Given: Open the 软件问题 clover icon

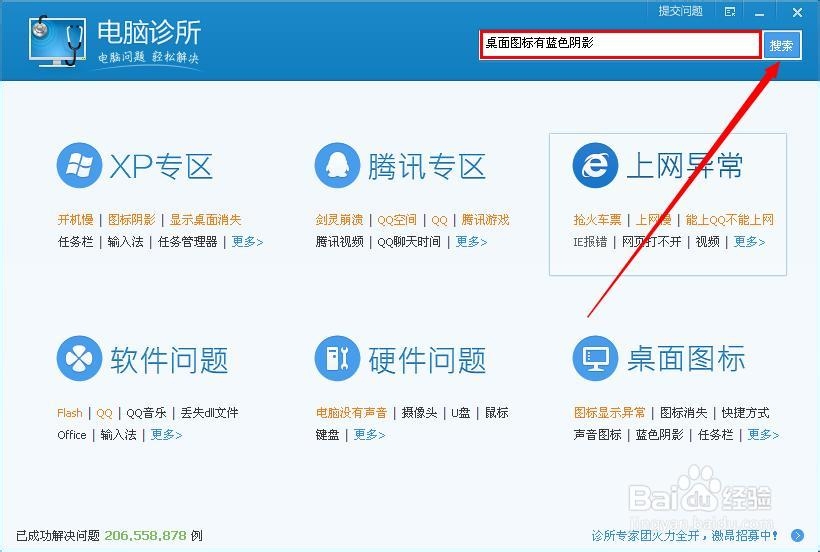Looking at the screenshot, I should point(79,359).
